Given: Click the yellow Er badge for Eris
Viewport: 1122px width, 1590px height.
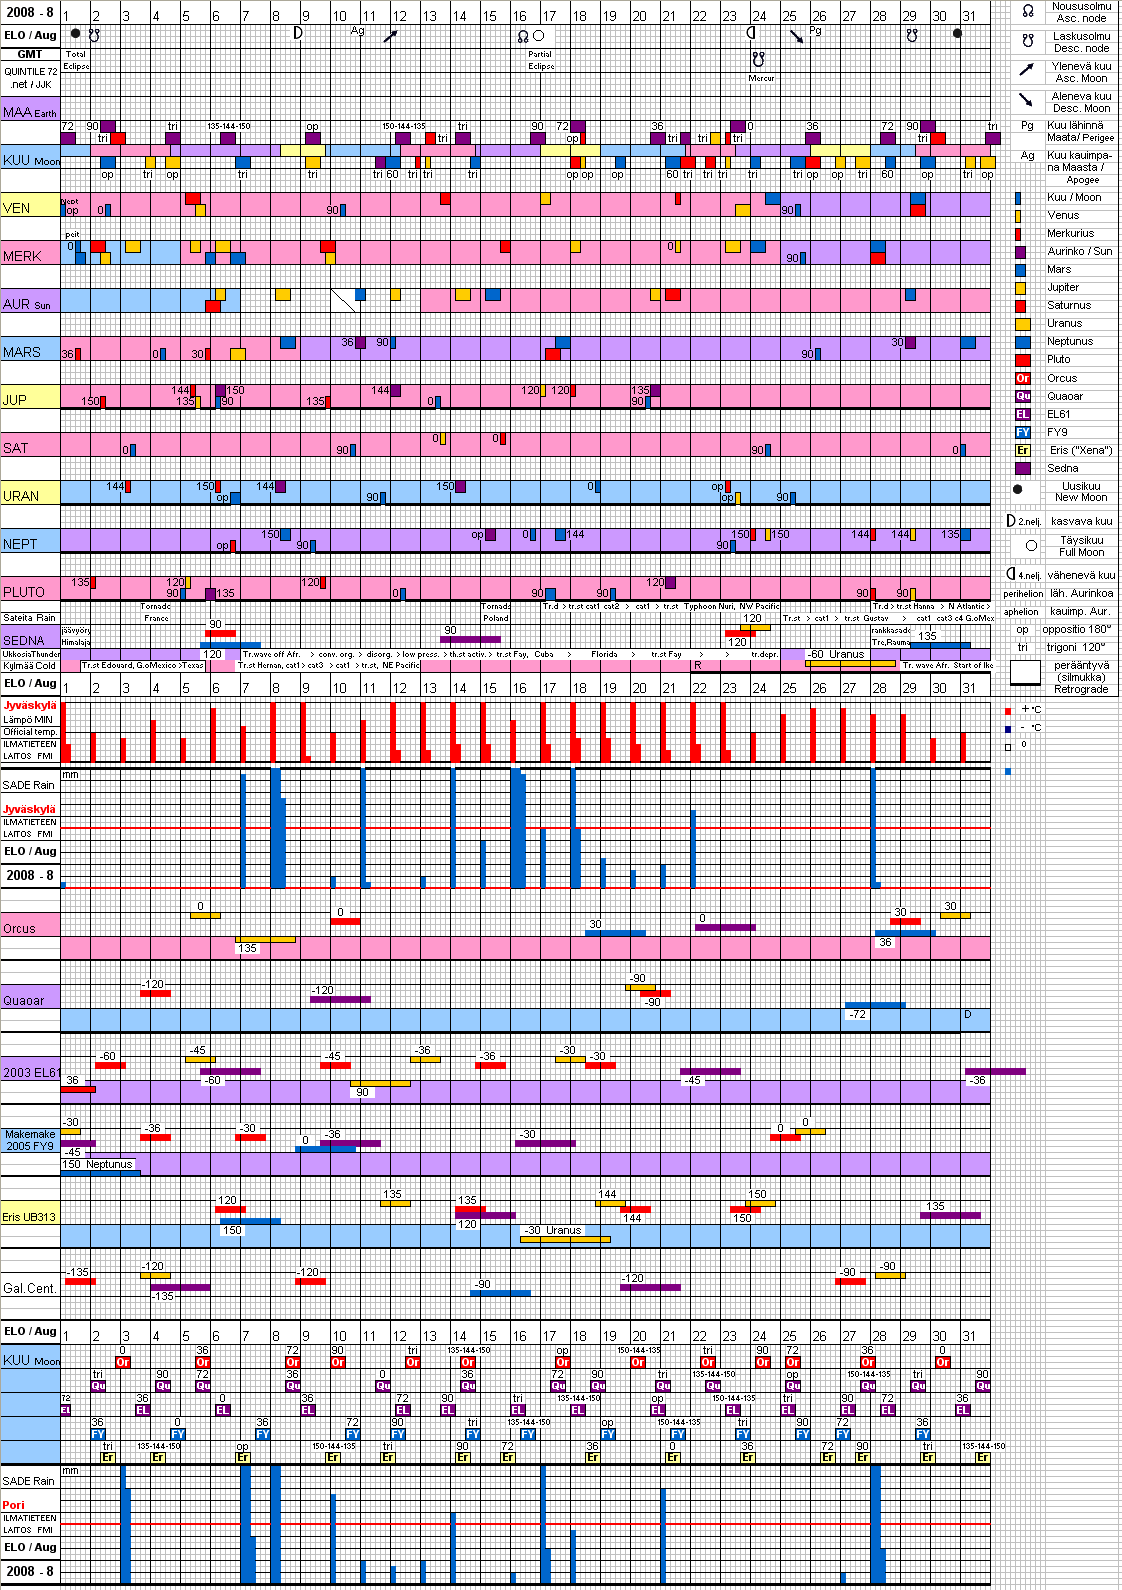Looking at the screenshot, I should point(1022,450).
